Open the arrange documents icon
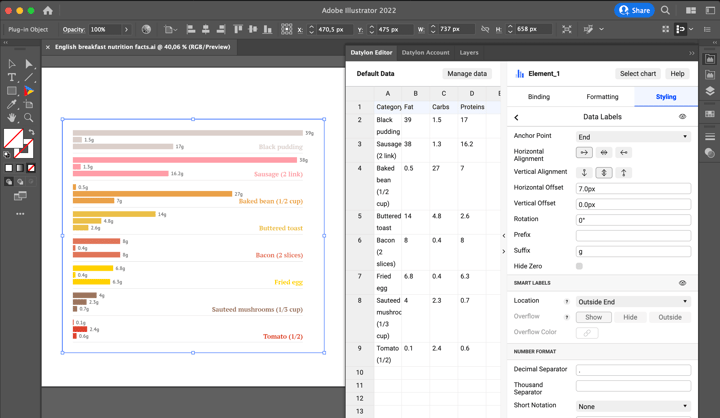This screenshot has width=720, height=418. tap(691, 10)
